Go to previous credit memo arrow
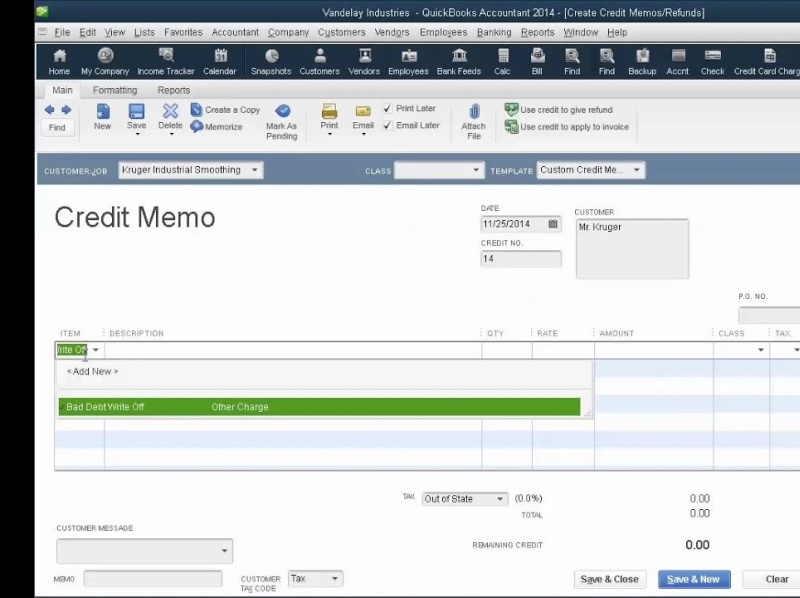Viewport: 800px width, 598px height. pyautogui.click(x=49, y=110)
